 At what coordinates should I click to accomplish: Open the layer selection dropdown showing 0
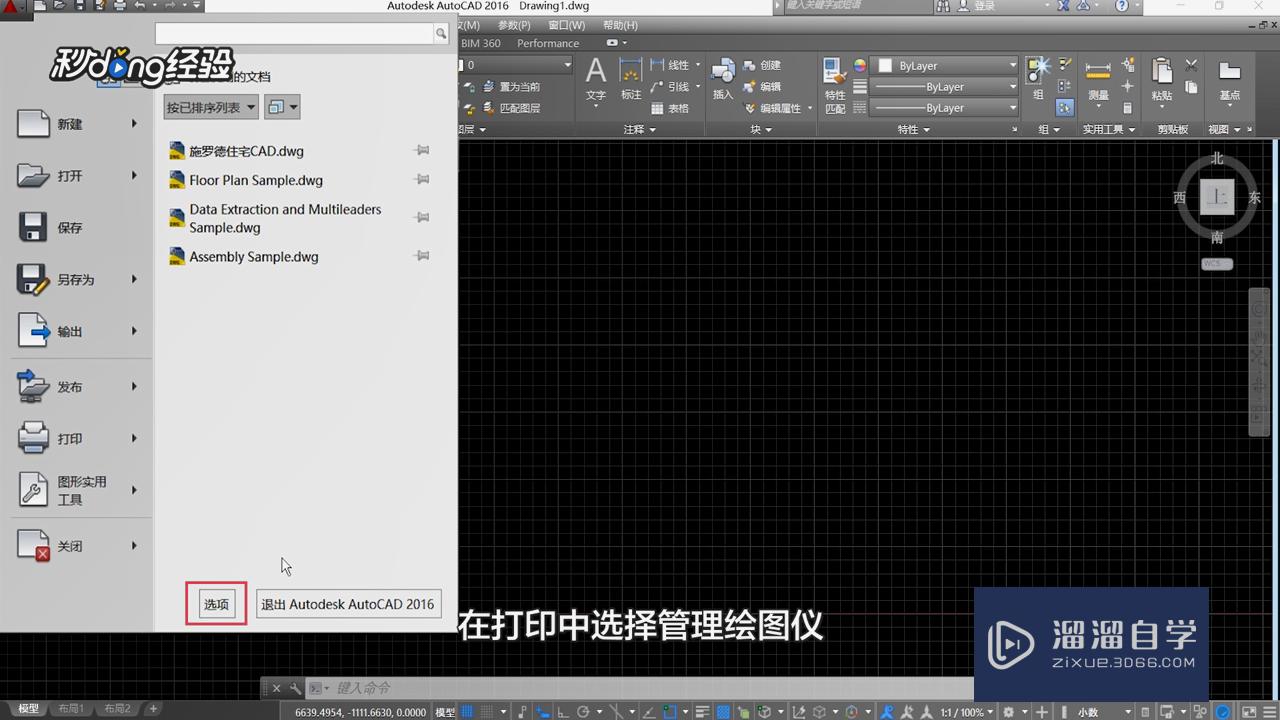(x=566, y=64)
